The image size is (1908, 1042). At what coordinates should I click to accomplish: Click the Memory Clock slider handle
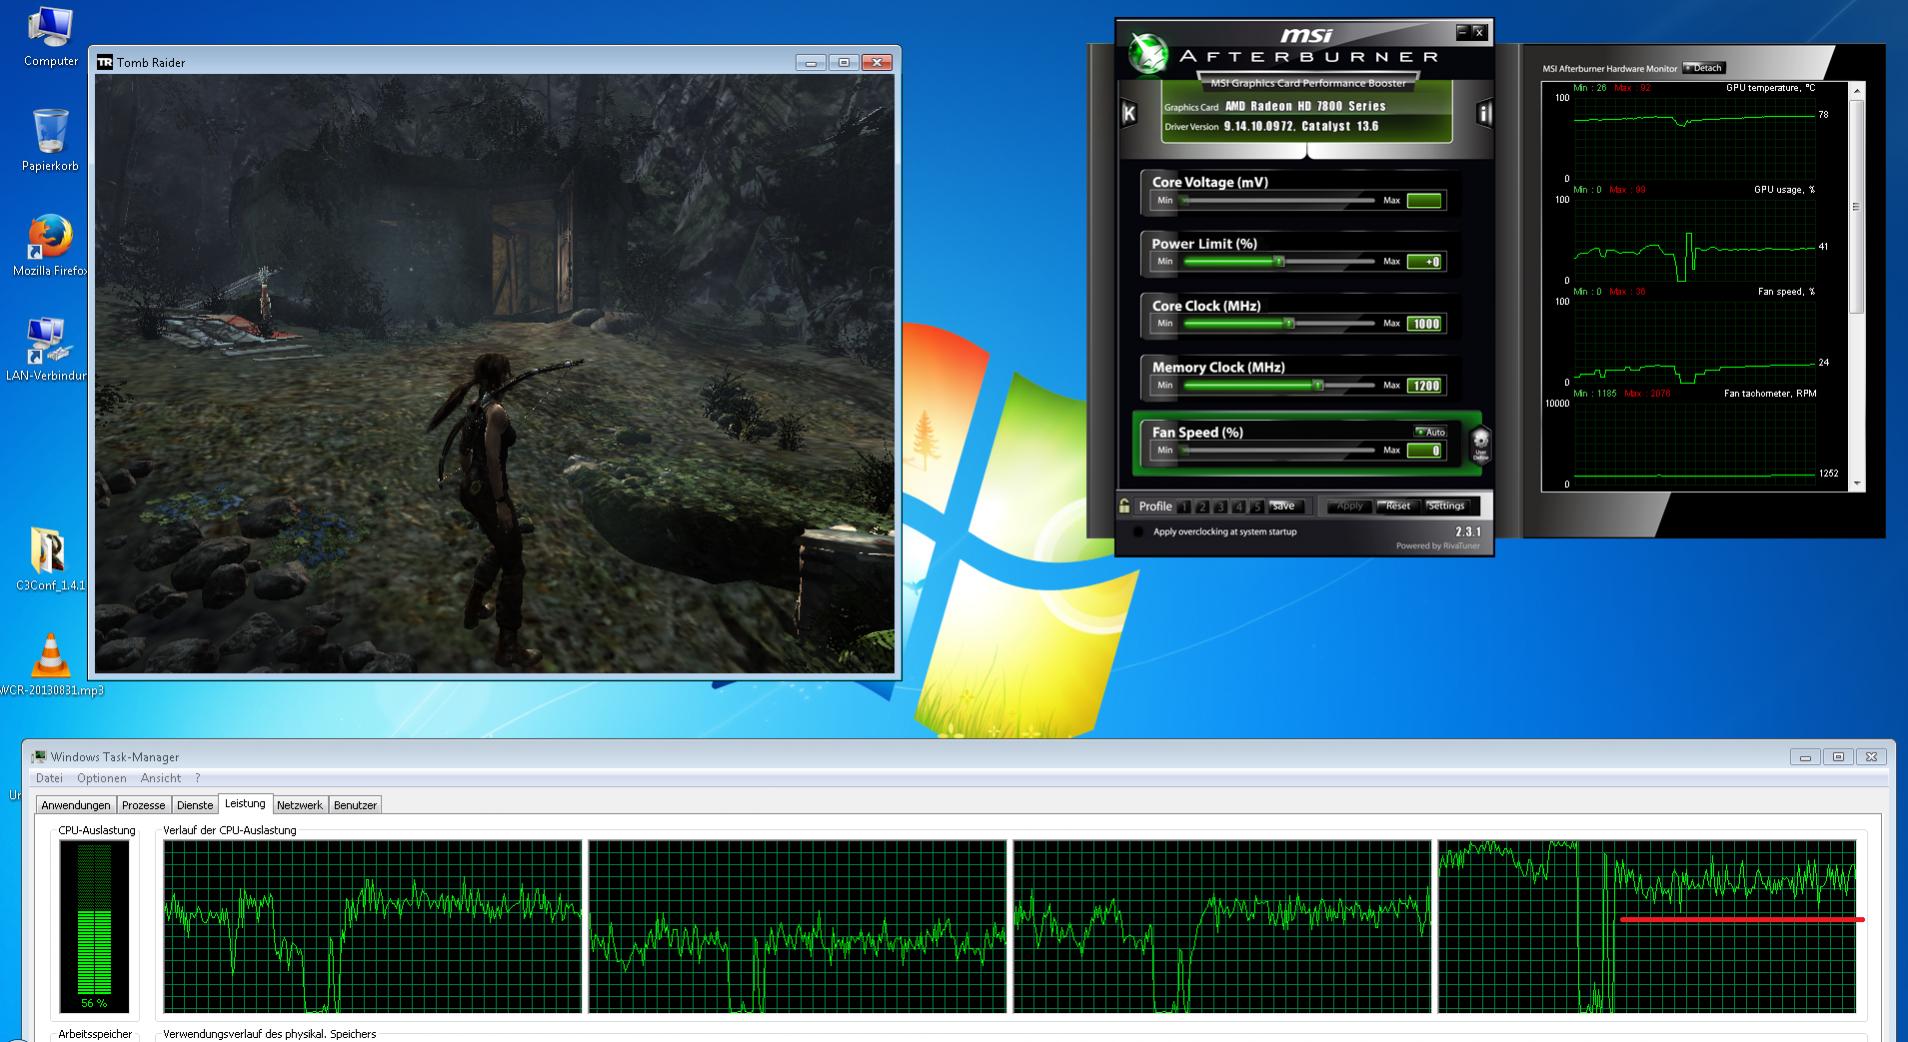[x=1318, y=385]
